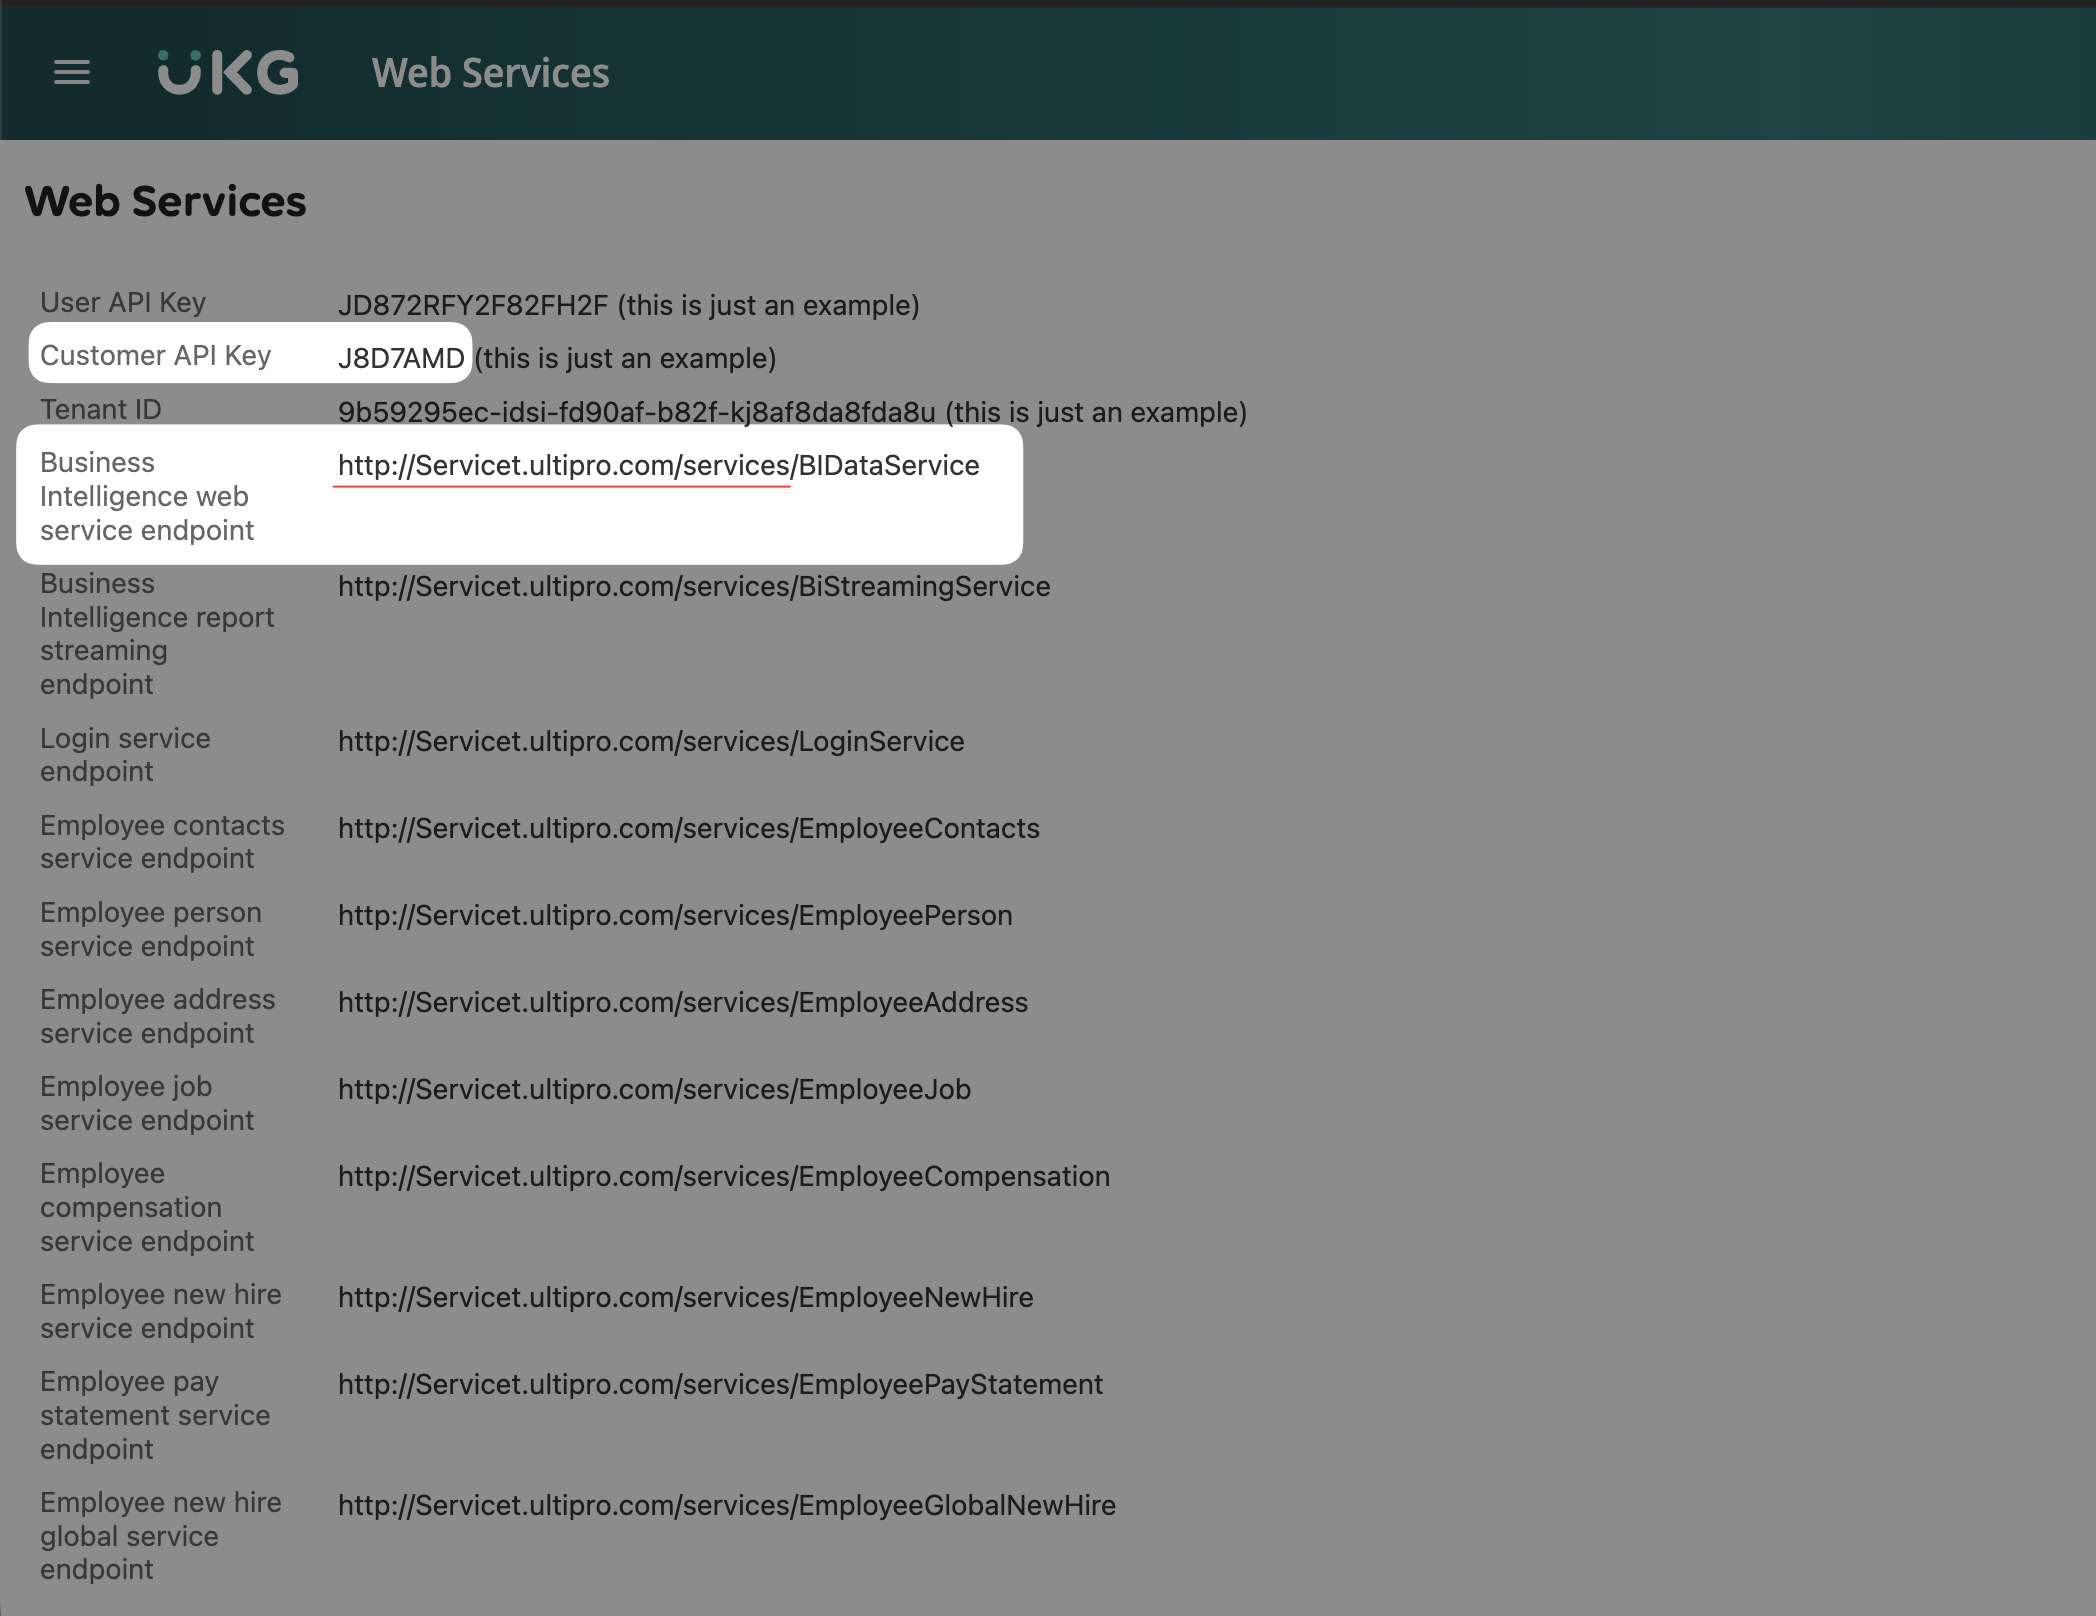Click the EmployeeJob endpoint URL
Viewport: 2096px width, 1616px height.
click(654, 1089)
